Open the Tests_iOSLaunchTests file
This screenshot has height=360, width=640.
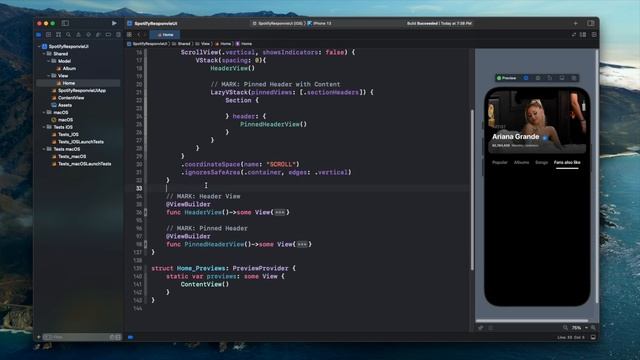pyautogui.click(x=78, y=142)
